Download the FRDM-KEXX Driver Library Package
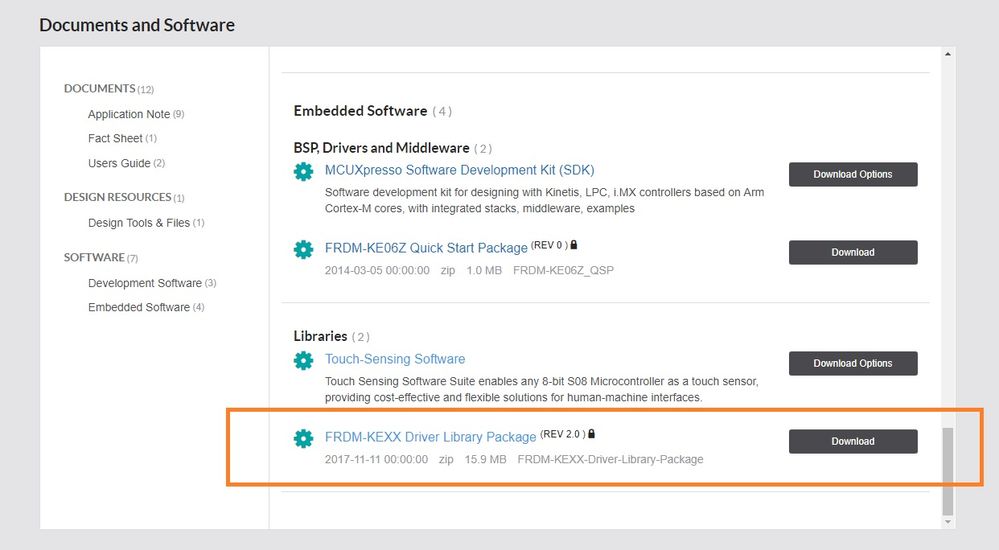The height and width of the screenshot is (550, 999). coord(852,441)
